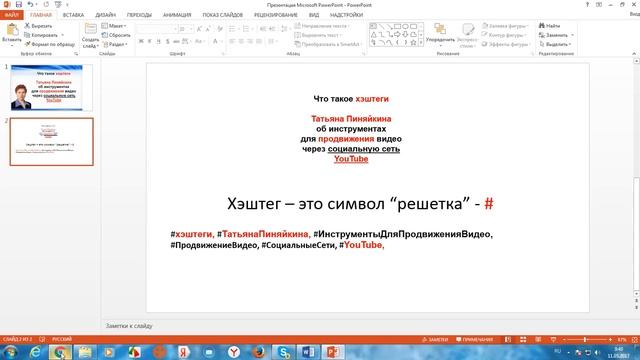
Task: Switch to the ПЕРЕХОДЫ tab
Action: (x=139, y=15)
